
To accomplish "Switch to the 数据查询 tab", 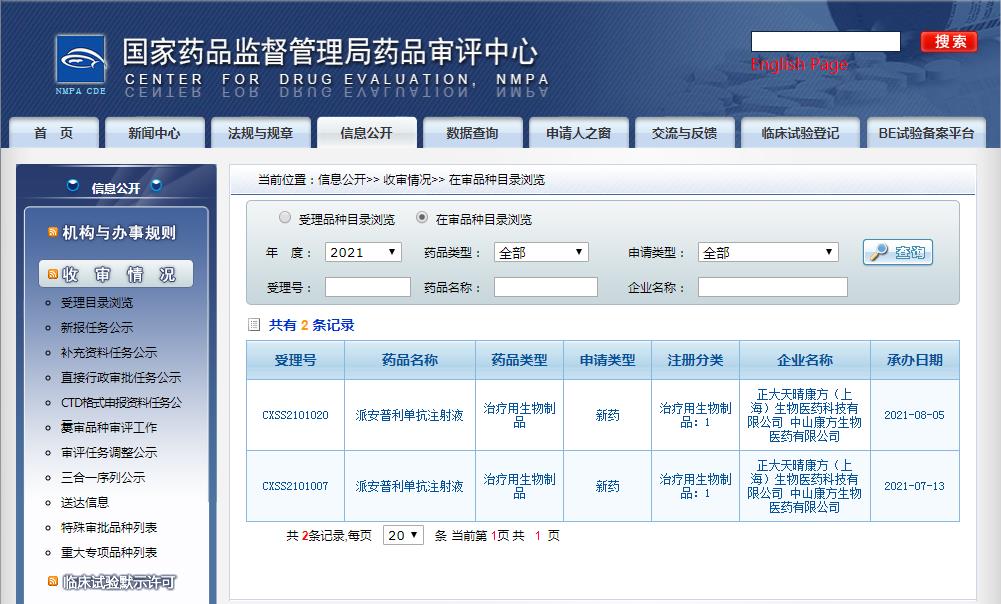I will [472, 133].
